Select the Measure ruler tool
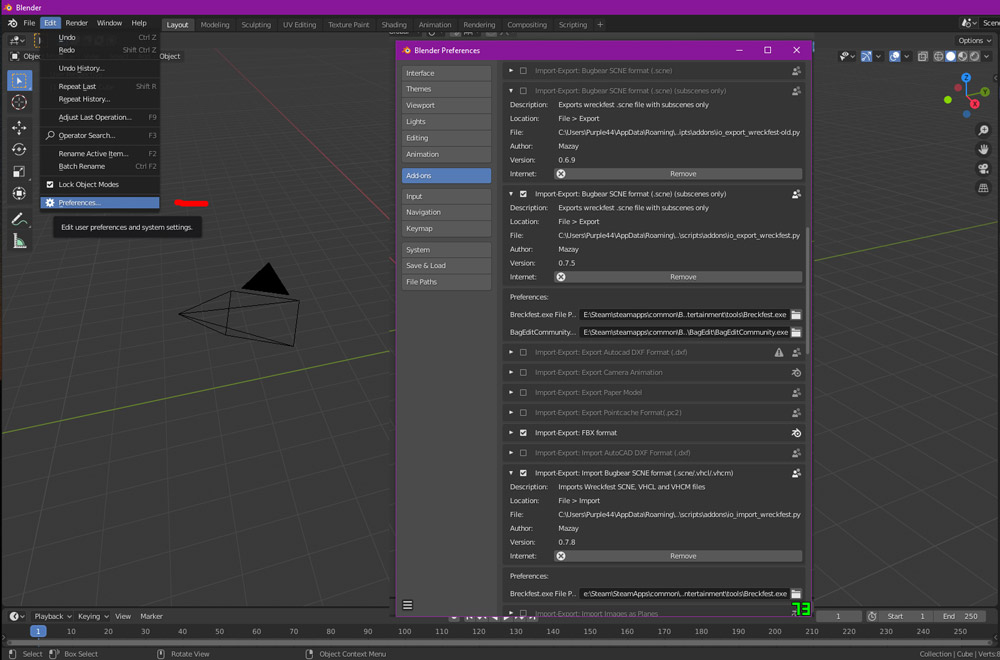 [x=19, y=241]
